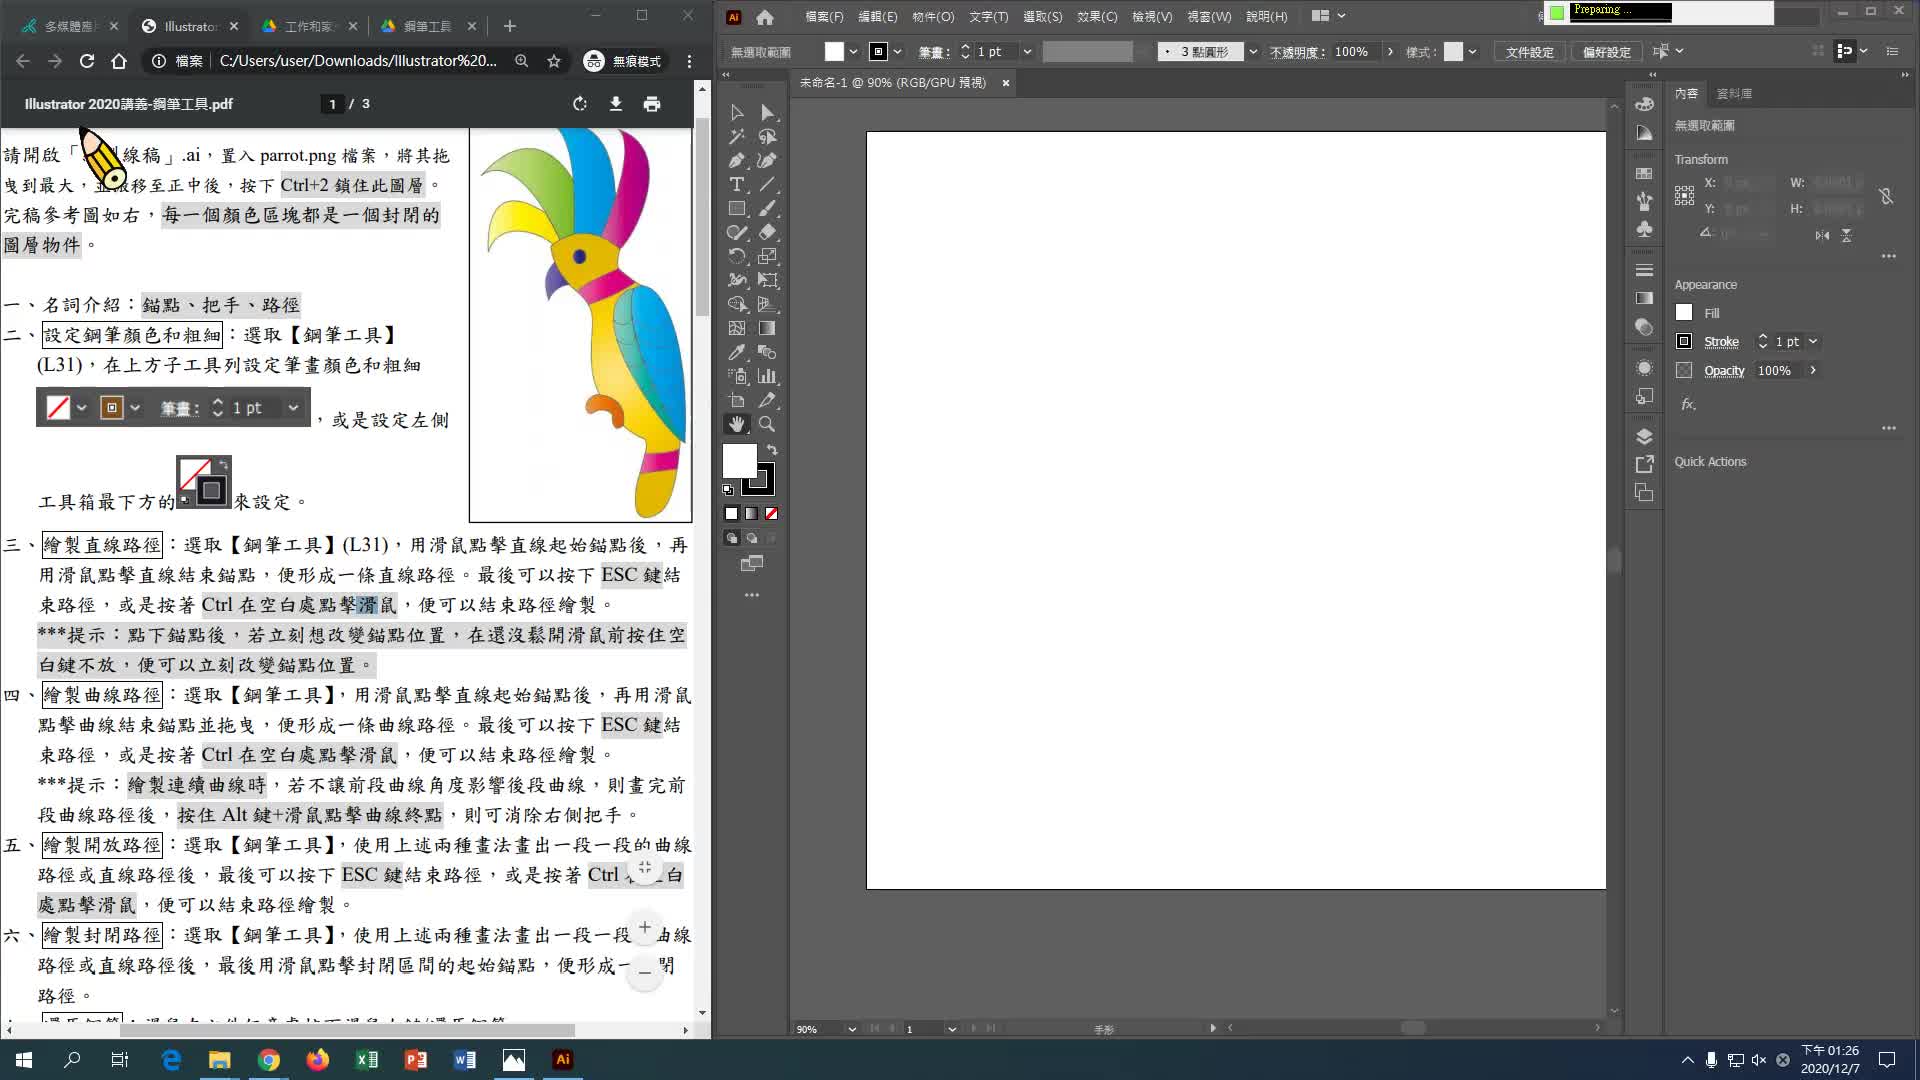Open the 物件(O) menu
Image resolution: width=1920 pixels, height=1080 pixels.
(x=932, y=17)
